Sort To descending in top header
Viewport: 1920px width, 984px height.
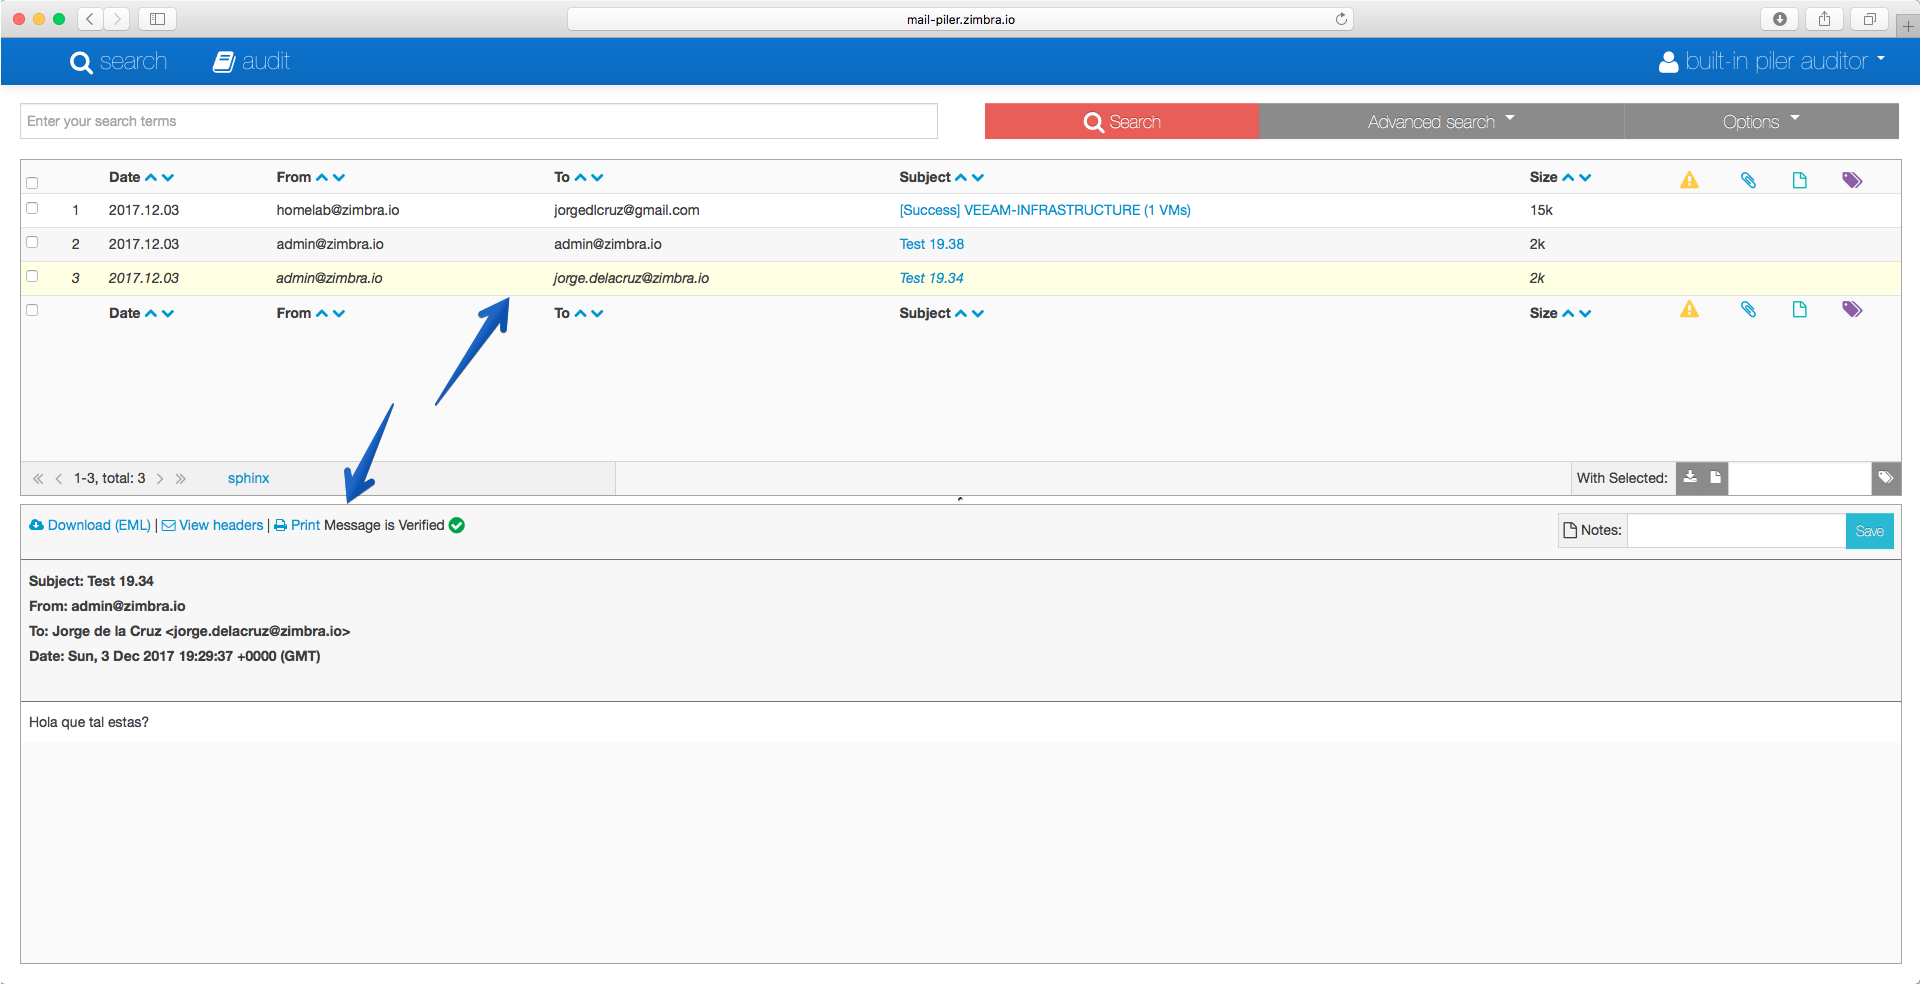[x=598, y=177]
